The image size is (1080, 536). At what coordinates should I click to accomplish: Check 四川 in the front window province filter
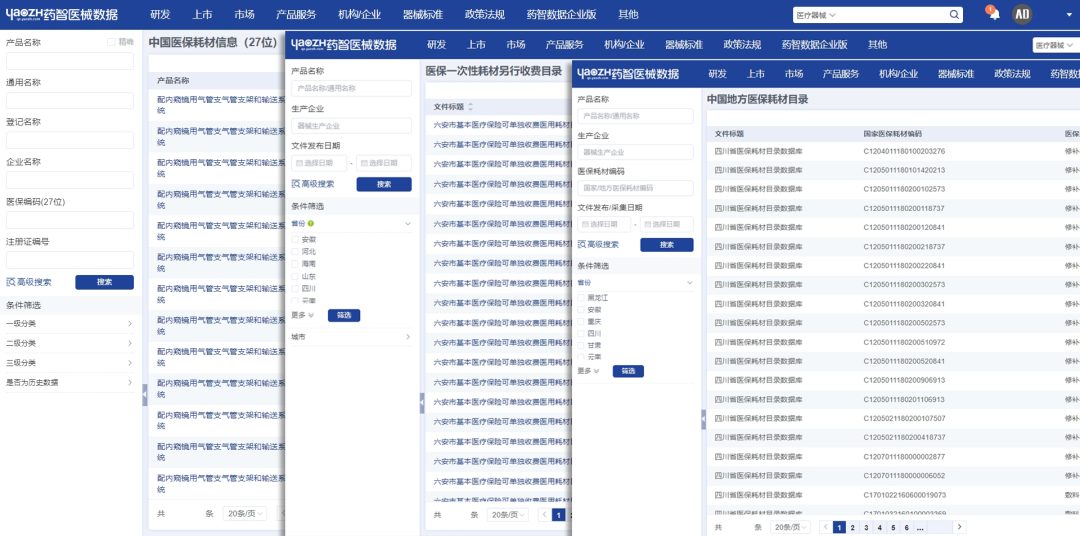tap(581, 333)
